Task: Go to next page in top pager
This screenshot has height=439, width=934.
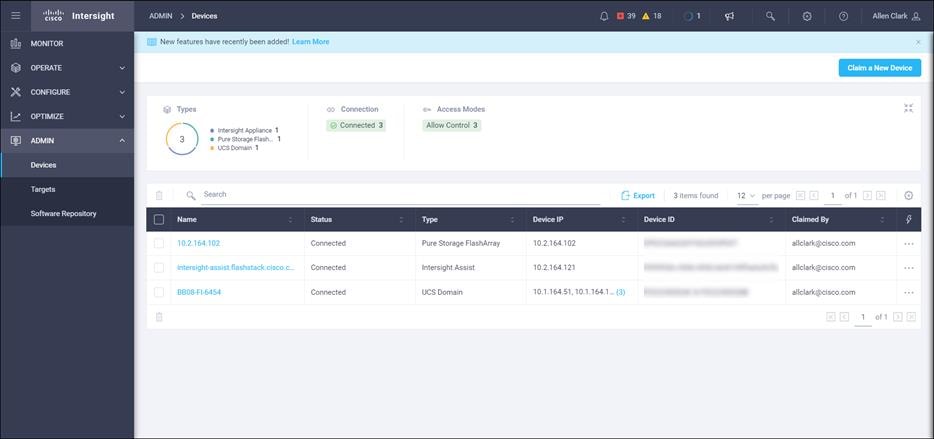Action: coord(867,195)
